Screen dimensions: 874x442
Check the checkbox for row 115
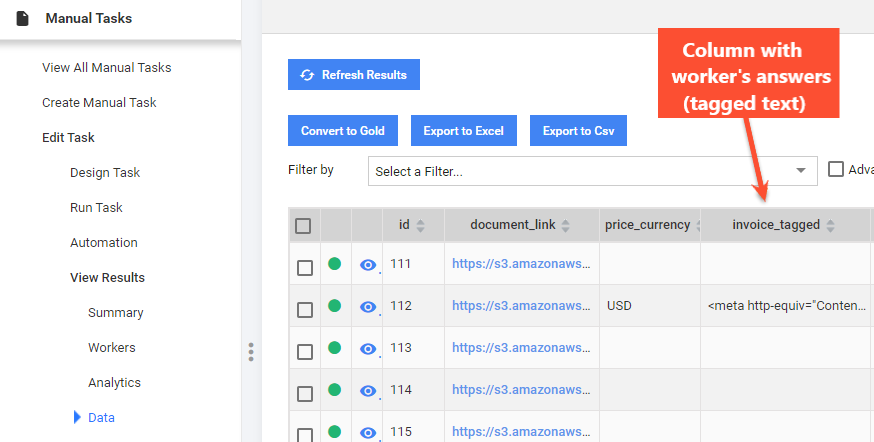click(x=305, y=435)
